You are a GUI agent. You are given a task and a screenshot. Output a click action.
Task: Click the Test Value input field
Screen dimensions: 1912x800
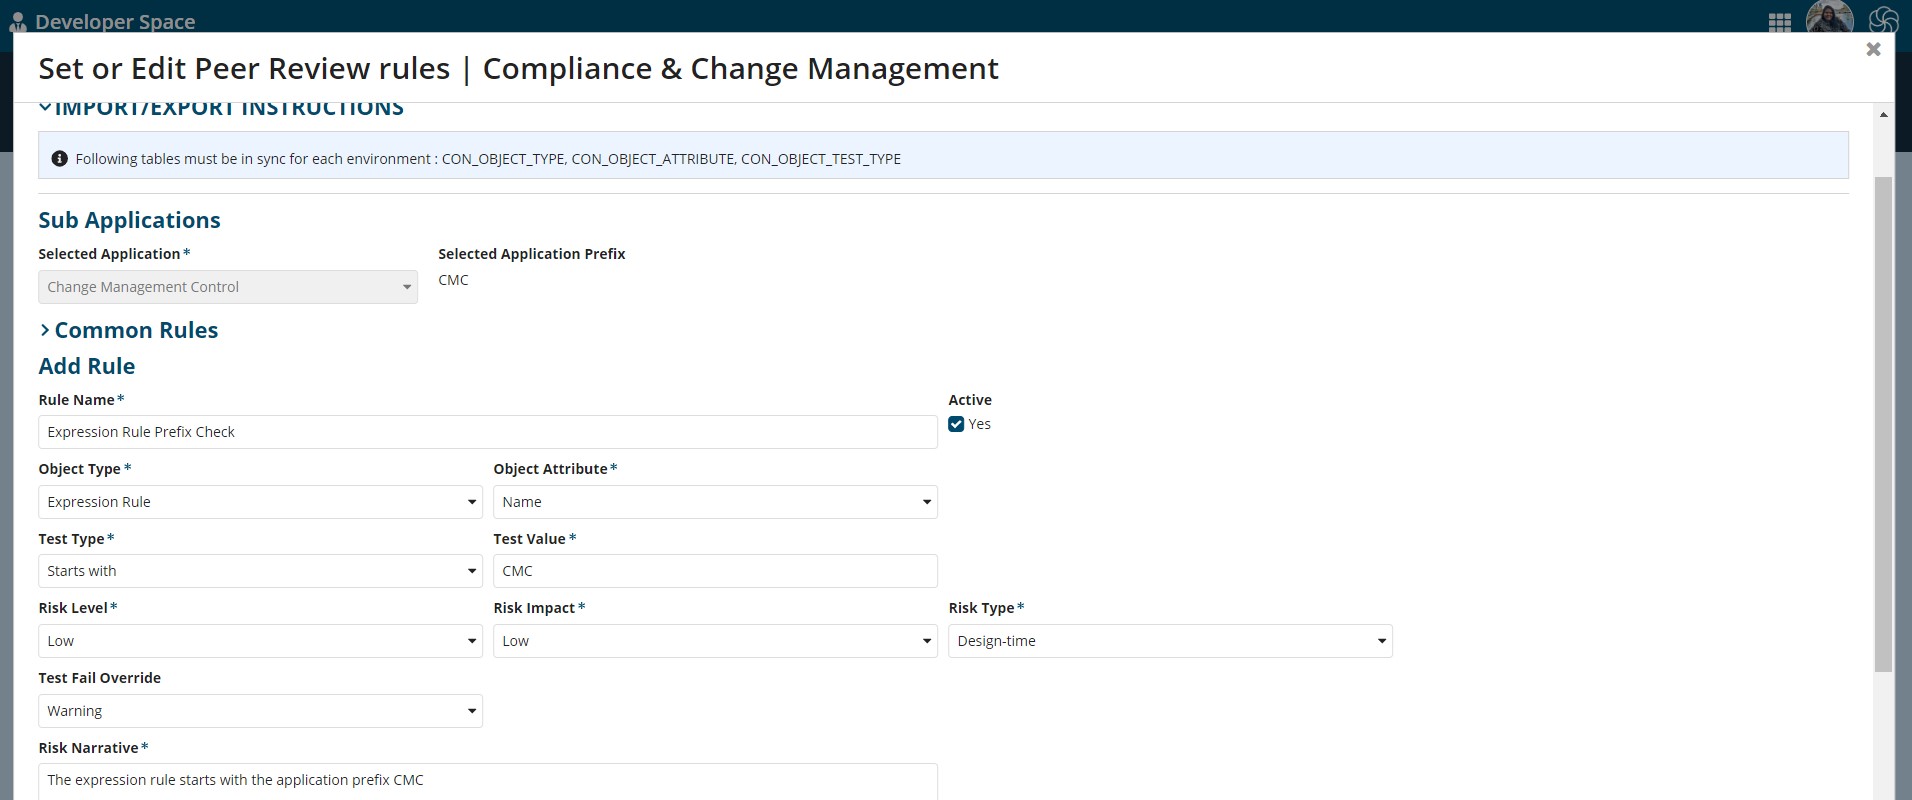pyautogui.click(x=715, y=571)
